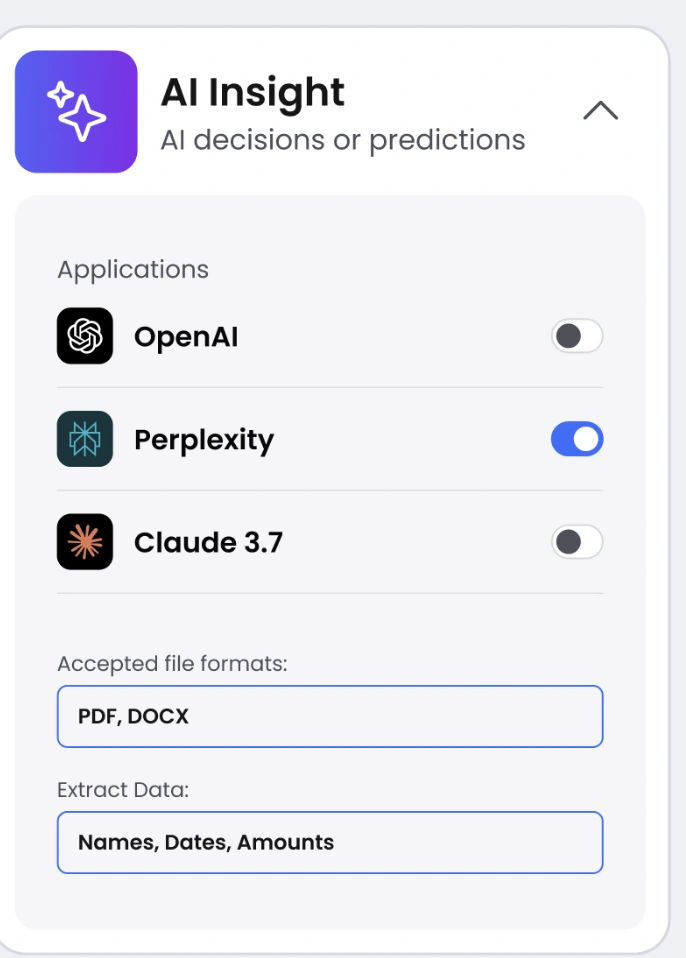Image resolution: width=686 pixels, height=958 pixels.
Task: Click the Accepted file formats input field
Action: click(x=330, y=716)
